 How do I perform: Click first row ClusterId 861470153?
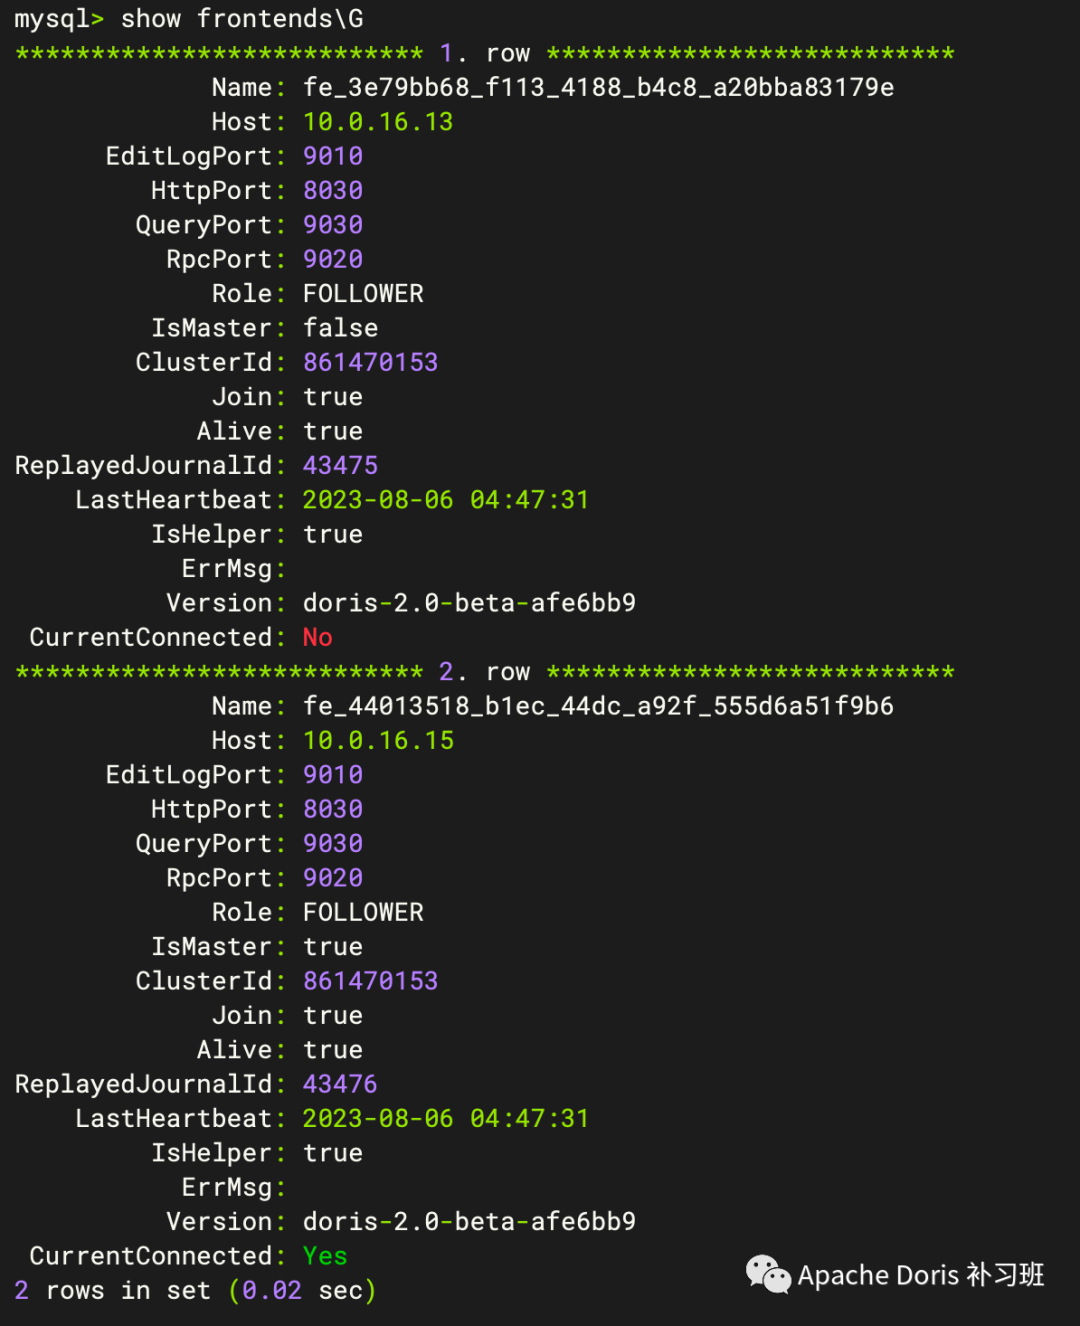click(370, 363)
